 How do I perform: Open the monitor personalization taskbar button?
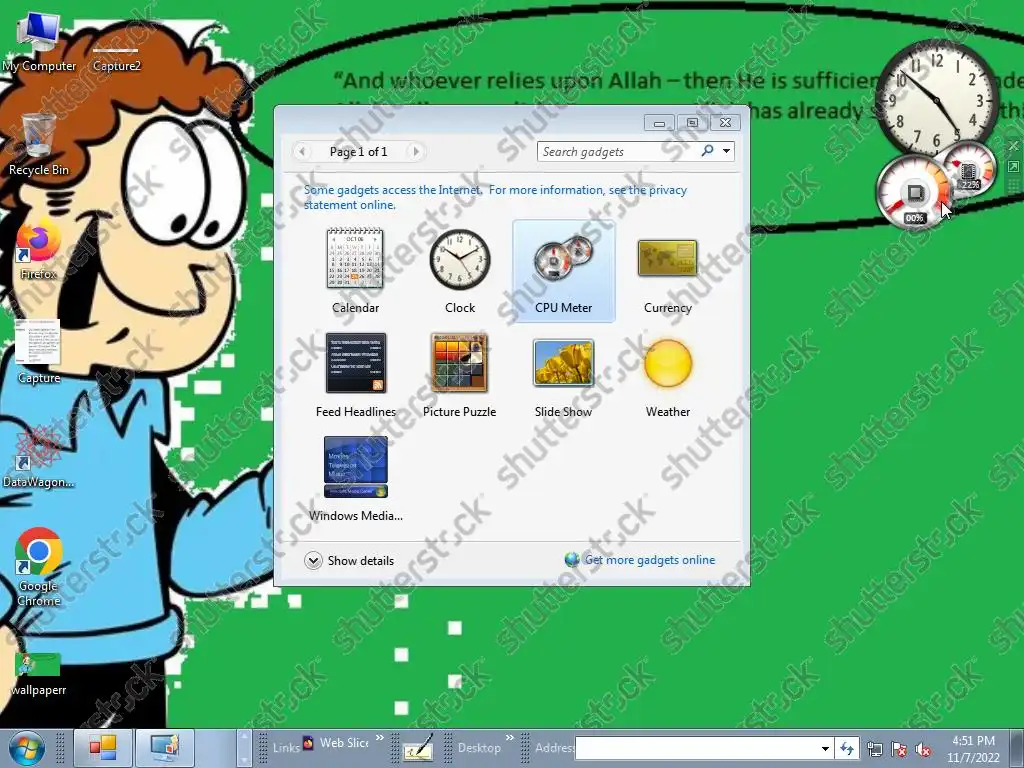click(164, 748)
